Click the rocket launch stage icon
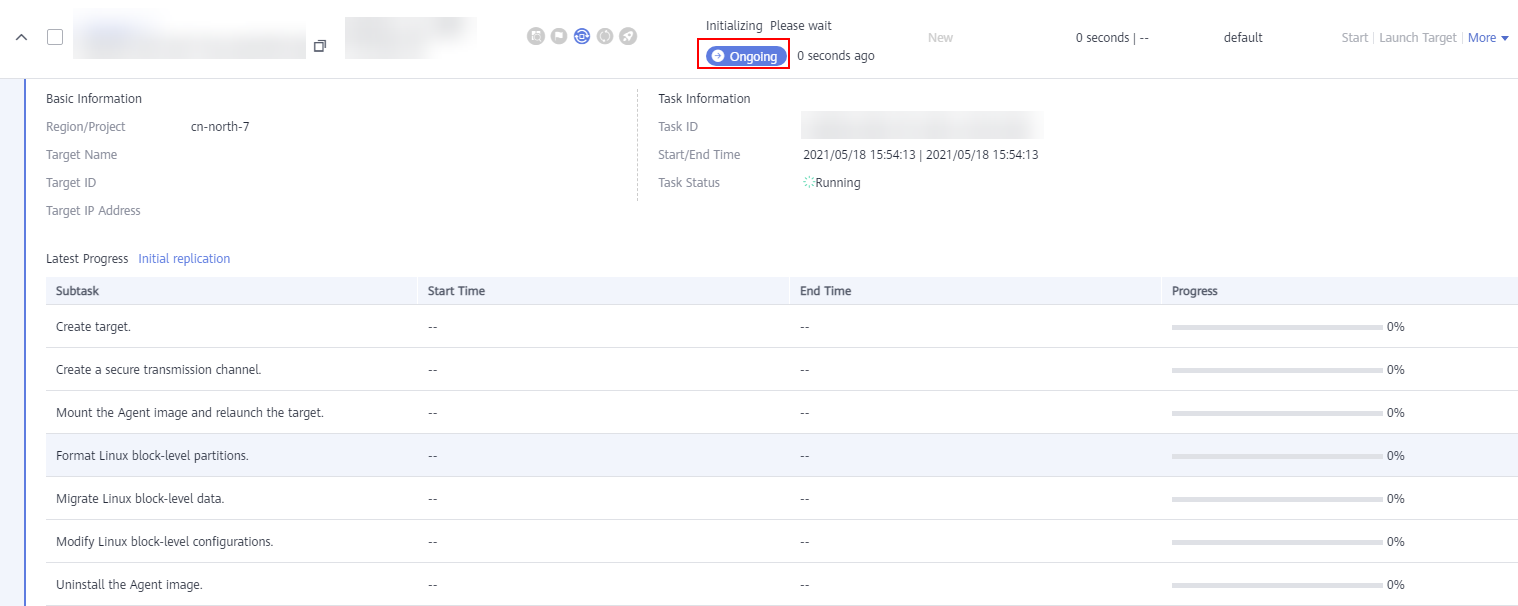 628,37
